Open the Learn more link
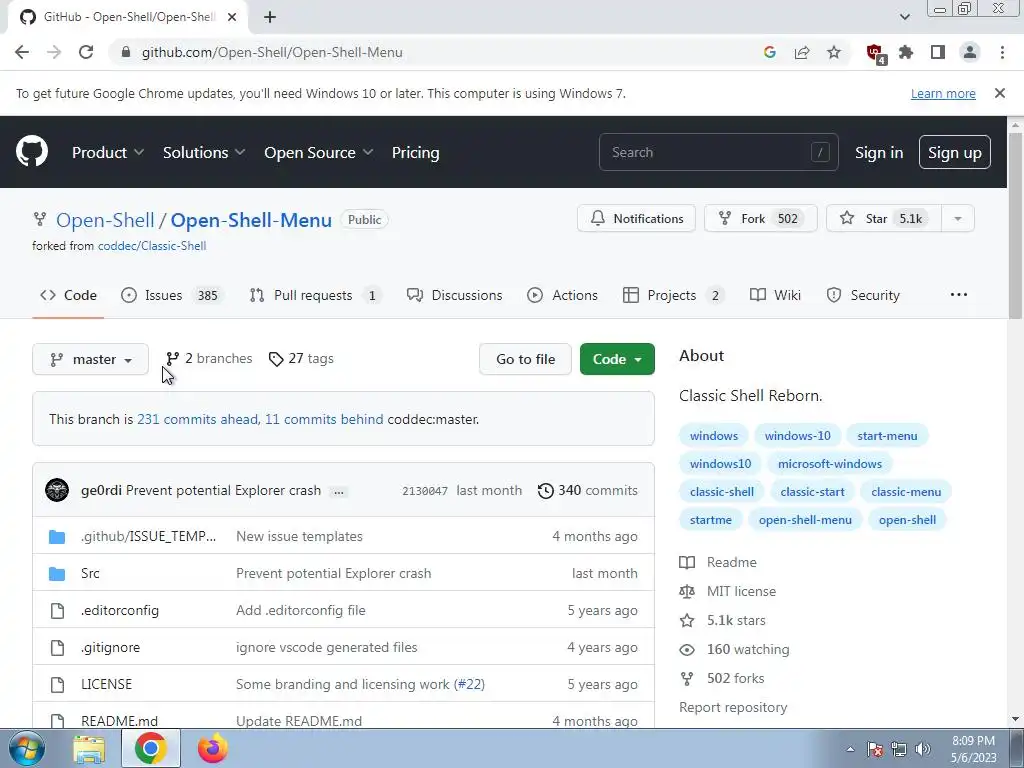The height and width of the screenshot is (768, 1024). (943, 93)
